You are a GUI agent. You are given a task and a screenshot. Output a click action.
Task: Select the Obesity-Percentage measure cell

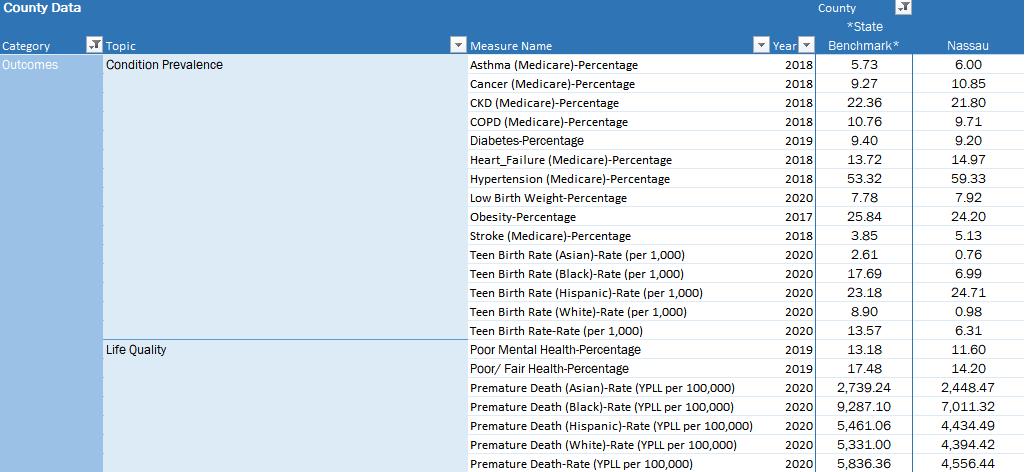point(523,216)
